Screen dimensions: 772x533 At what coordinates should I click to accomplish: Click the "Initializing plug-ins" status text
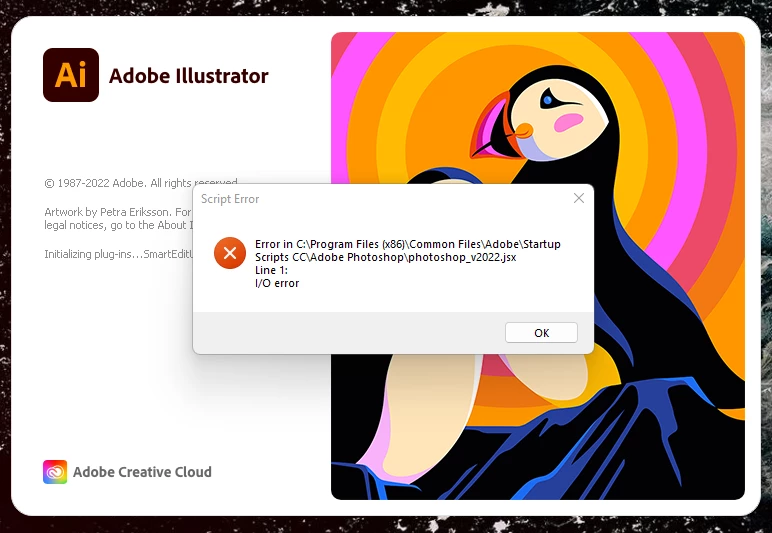point(118,254)
